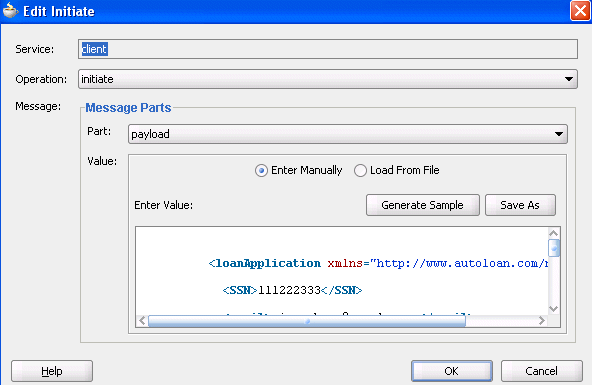Click the horizontal scrollbar left arrow
Screen dimensions: 592x385
tap(142, 321)
